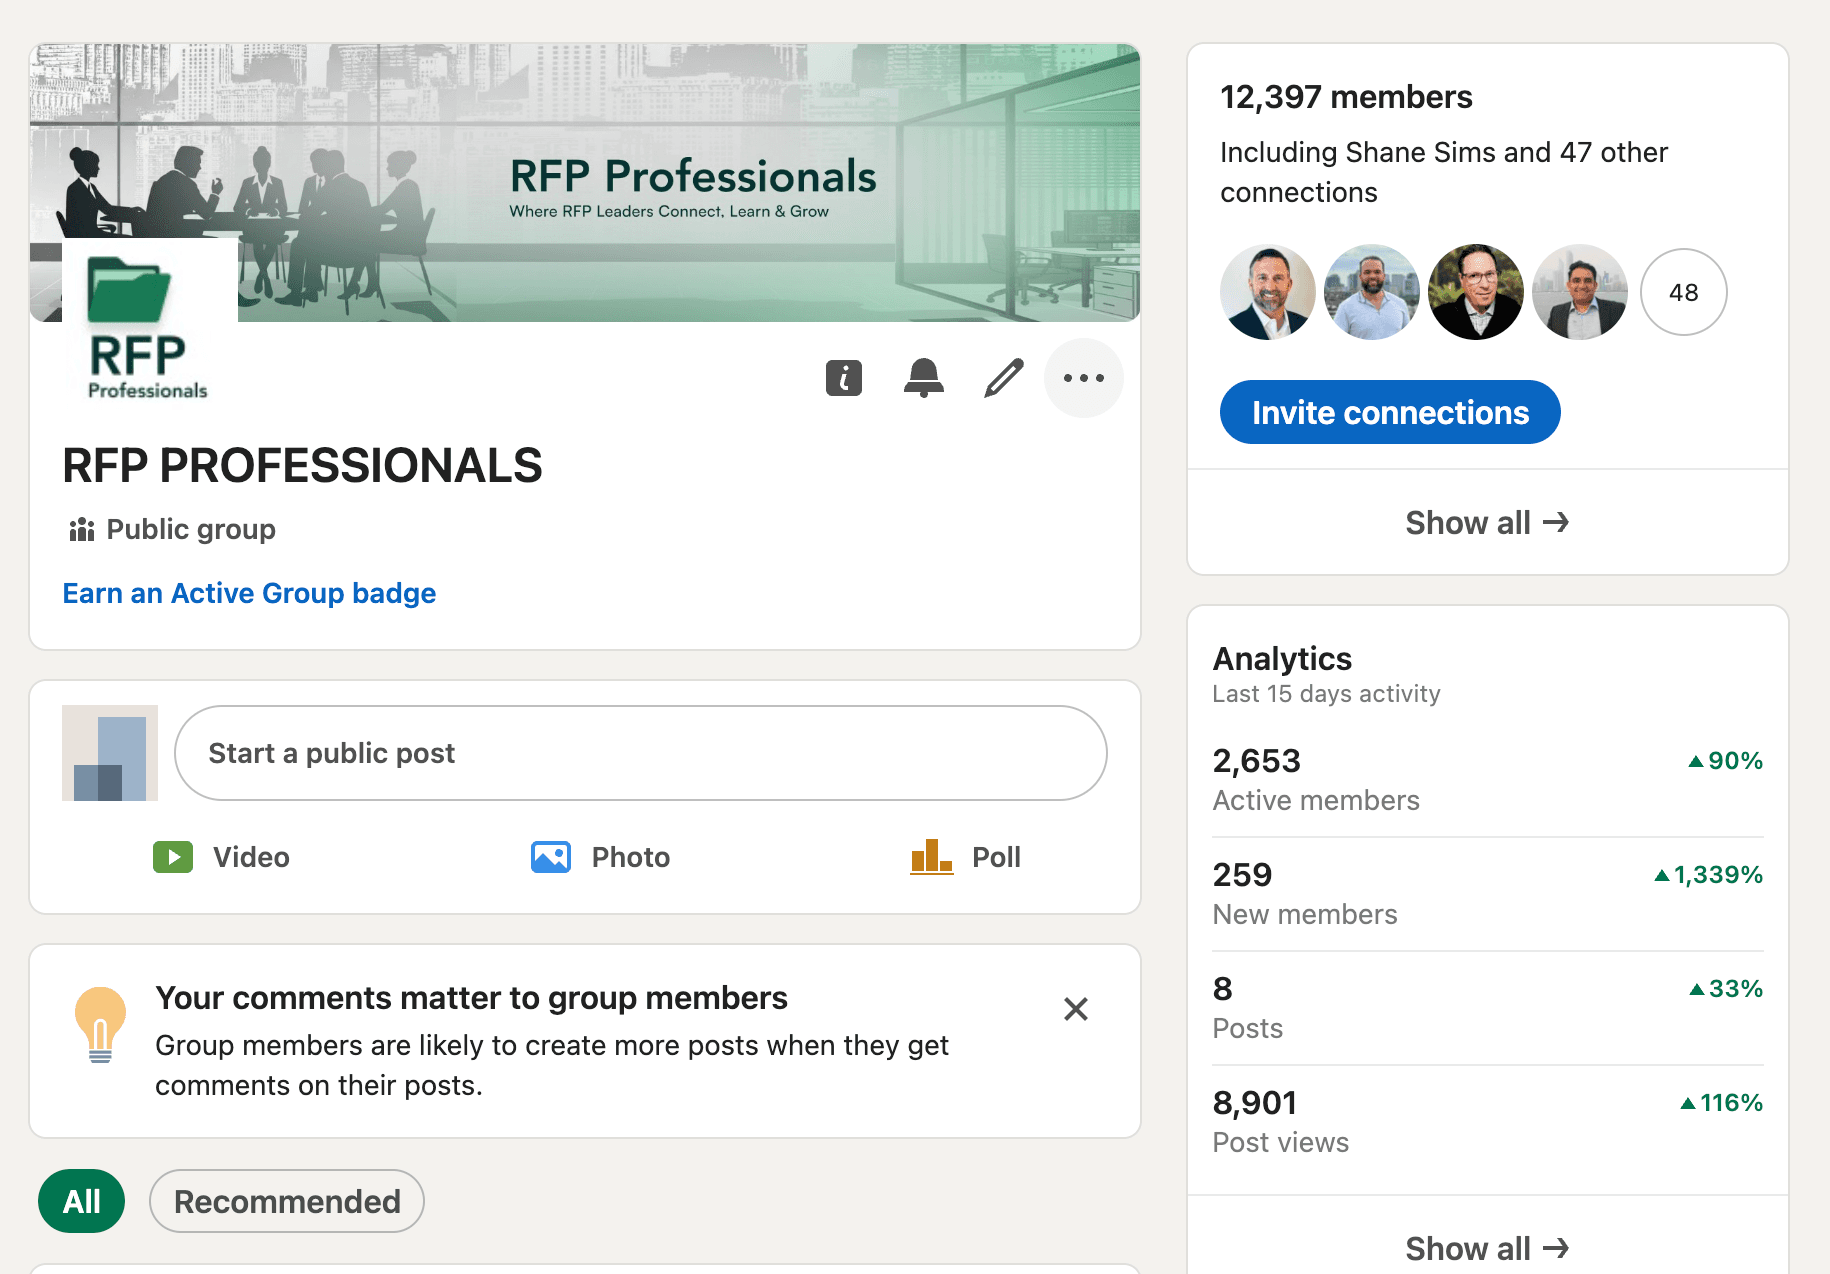
Task: Toggle the group notification bell
Action: tap(923, 378)
